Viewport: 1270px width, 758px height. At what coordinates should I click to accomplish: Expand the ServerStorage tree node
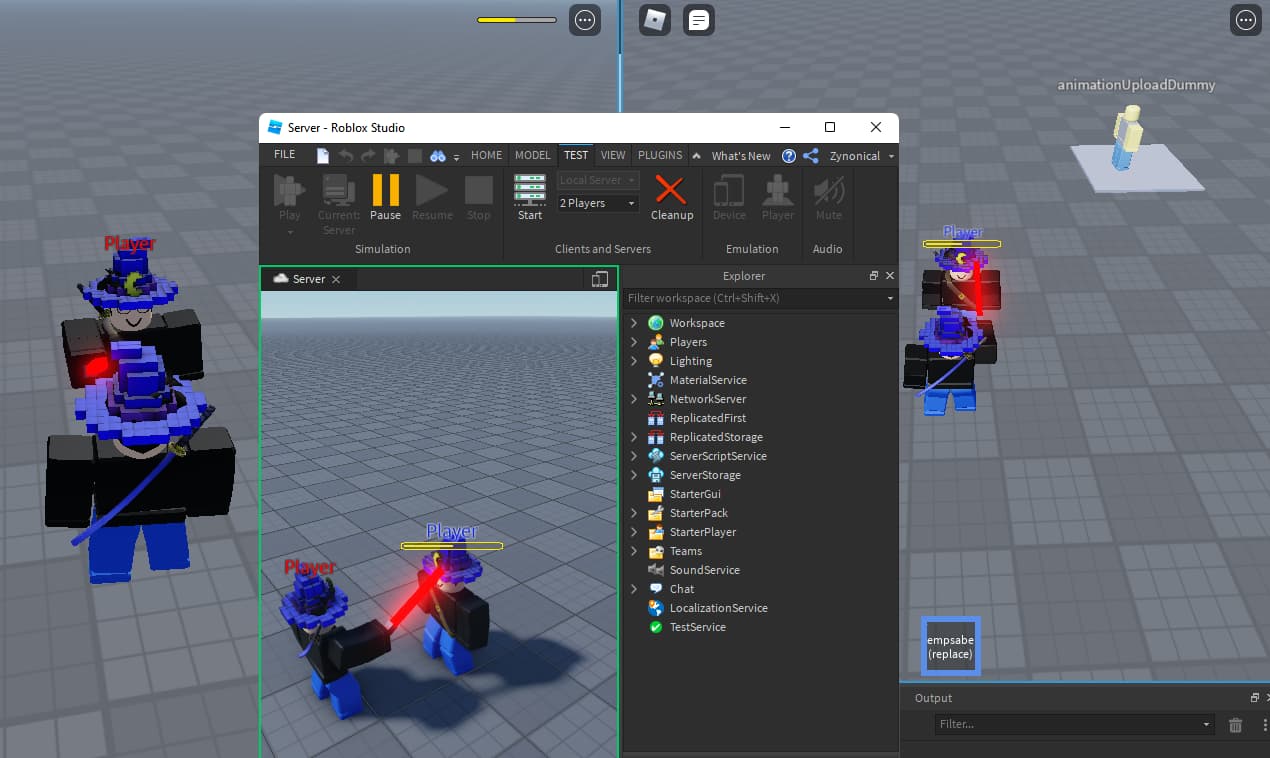tap(634, 475)
